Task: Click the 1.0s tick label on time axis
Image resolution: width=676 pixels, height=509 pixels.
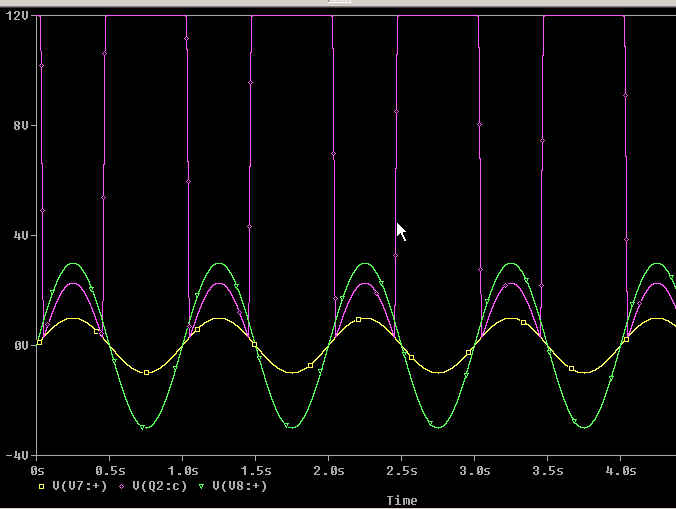Action: coord(182,468)
